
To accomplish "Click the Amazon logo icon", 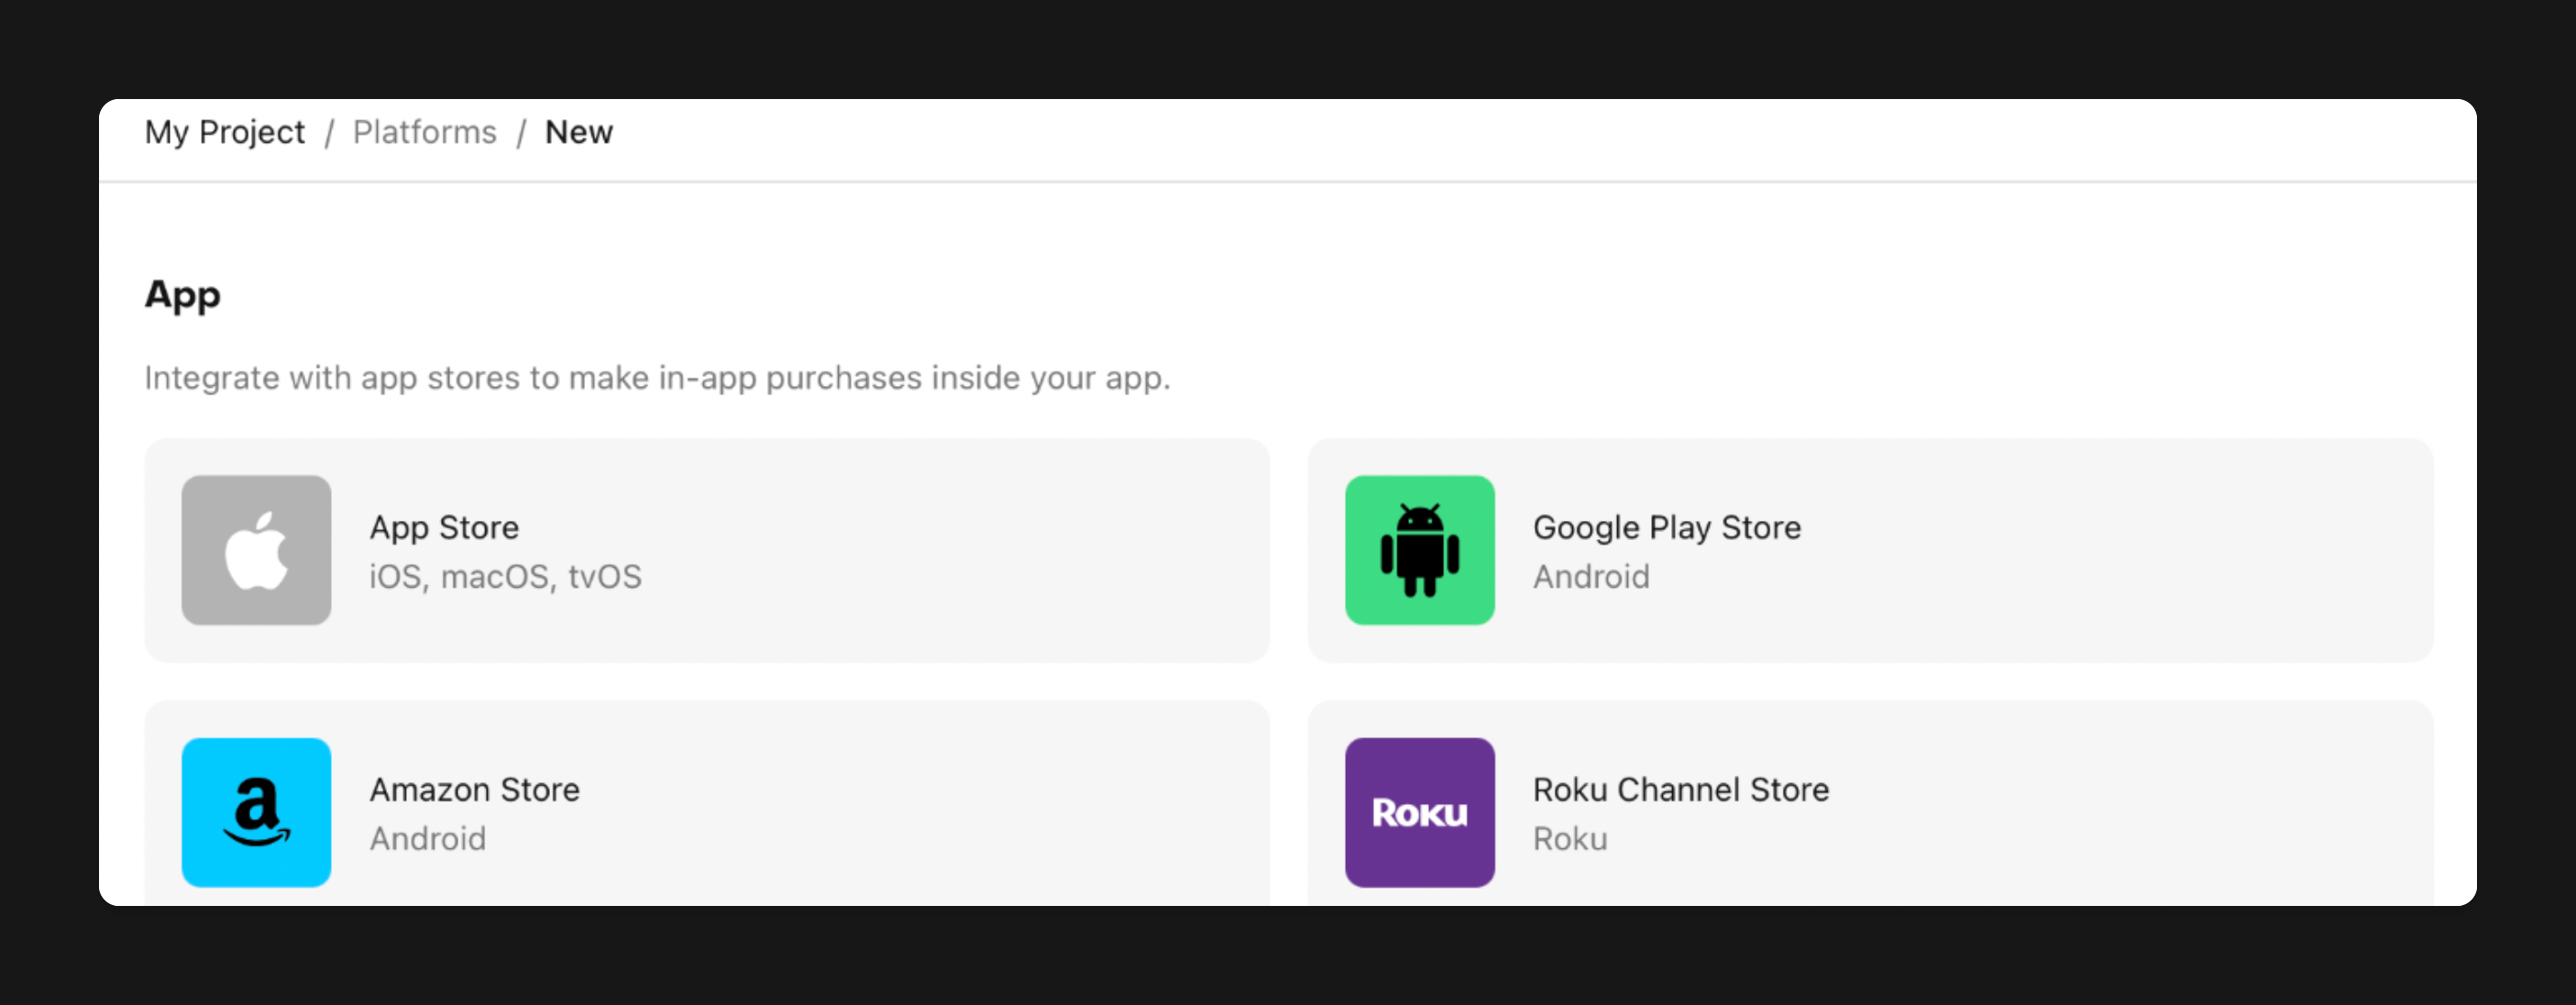I will [256, 812].
